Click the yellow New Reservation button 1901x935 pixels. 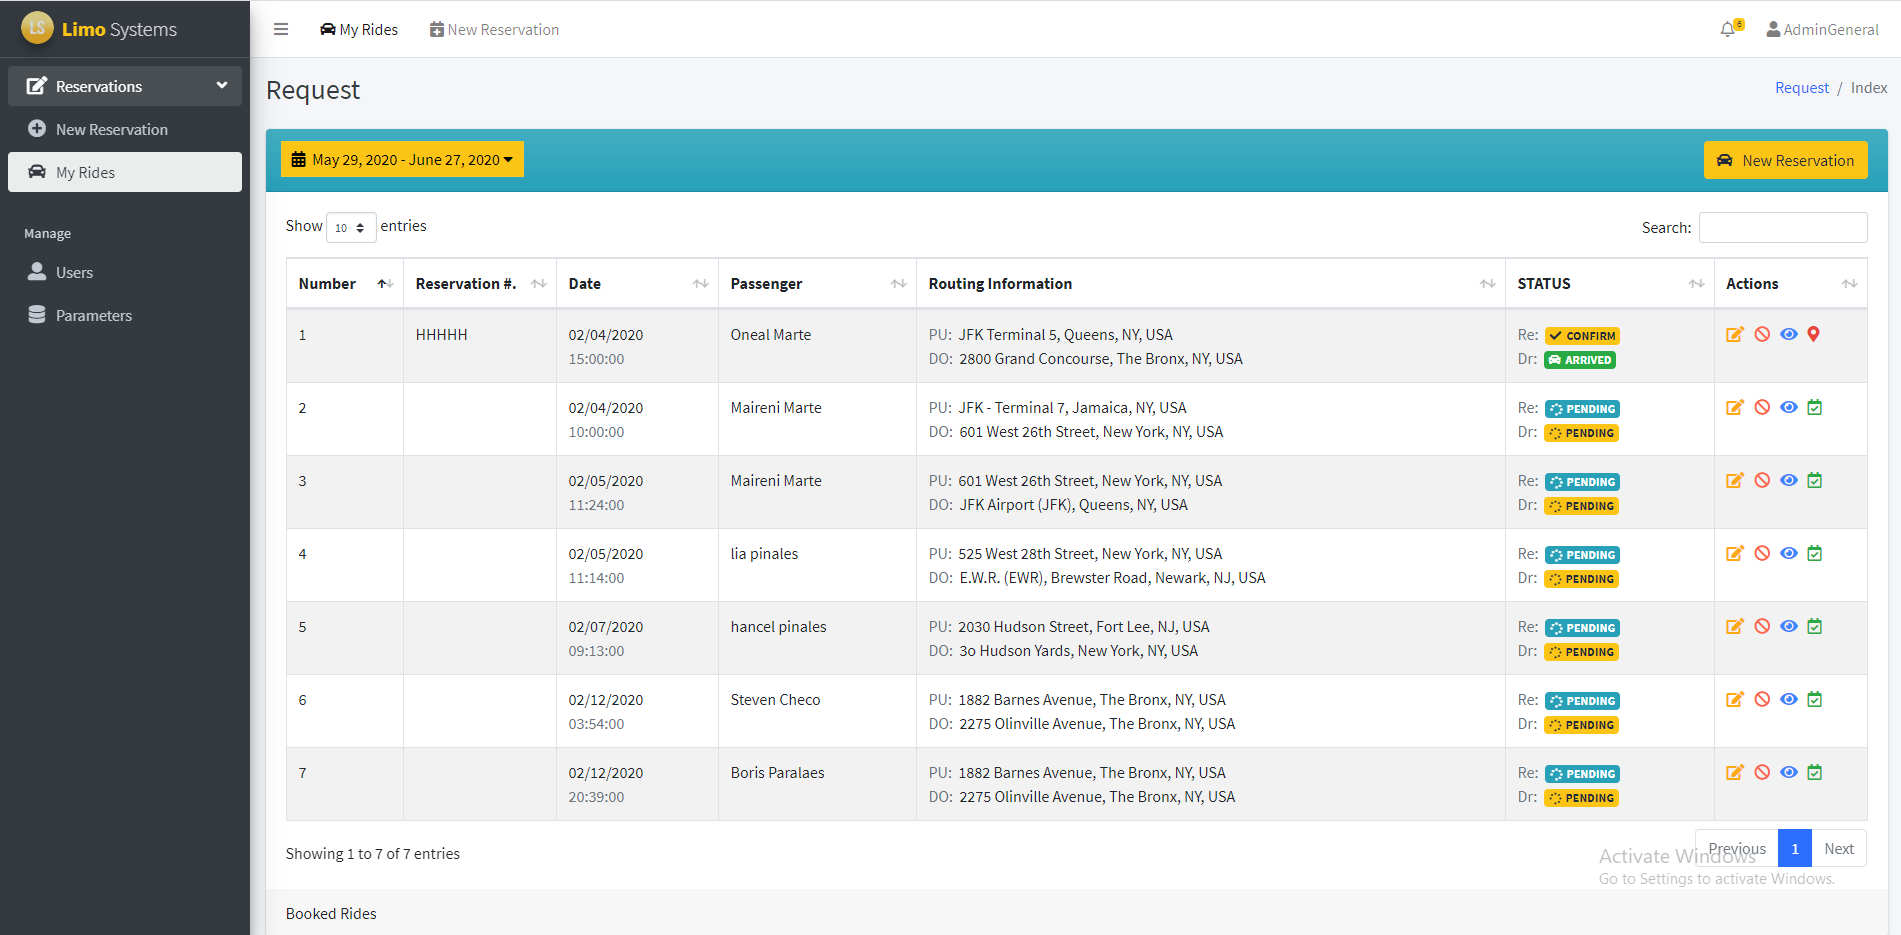point(1785,160)
